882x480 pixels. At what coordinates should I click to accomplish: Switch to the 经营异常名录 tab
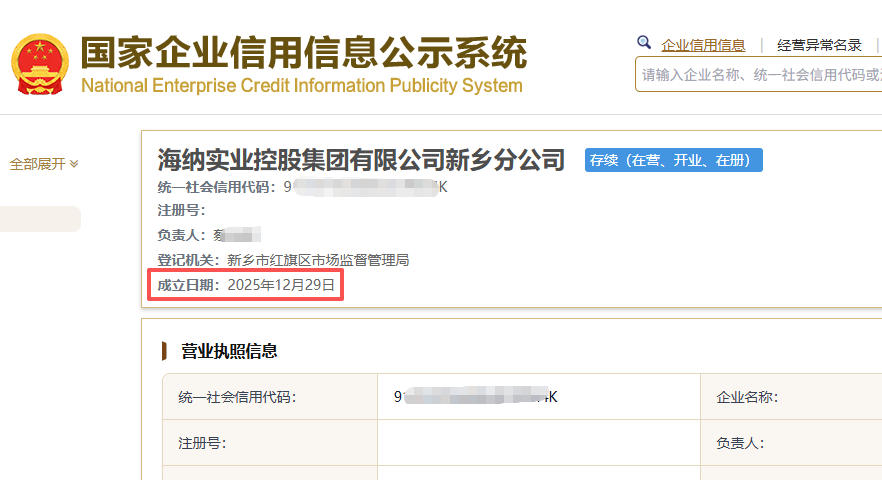click(819, 45)
